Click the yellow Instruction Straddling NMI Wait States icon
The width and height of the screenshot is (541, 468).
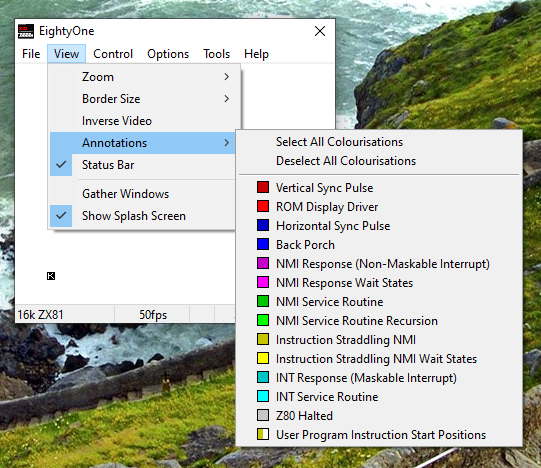(263, 358)
